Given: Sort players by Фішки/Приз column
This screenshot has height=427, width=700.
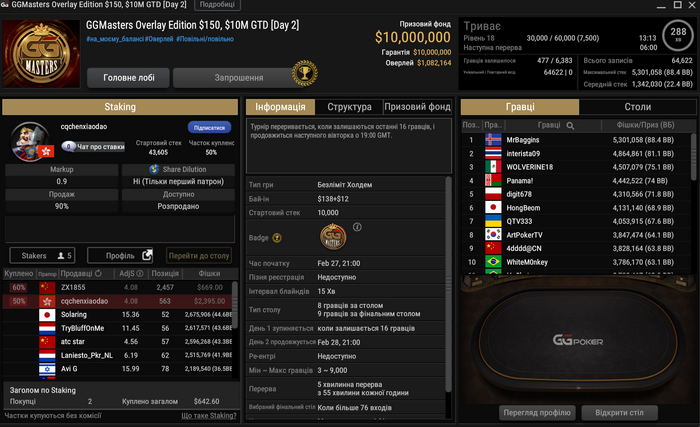Looking at the screenshot, I should (x=645, y=125).
